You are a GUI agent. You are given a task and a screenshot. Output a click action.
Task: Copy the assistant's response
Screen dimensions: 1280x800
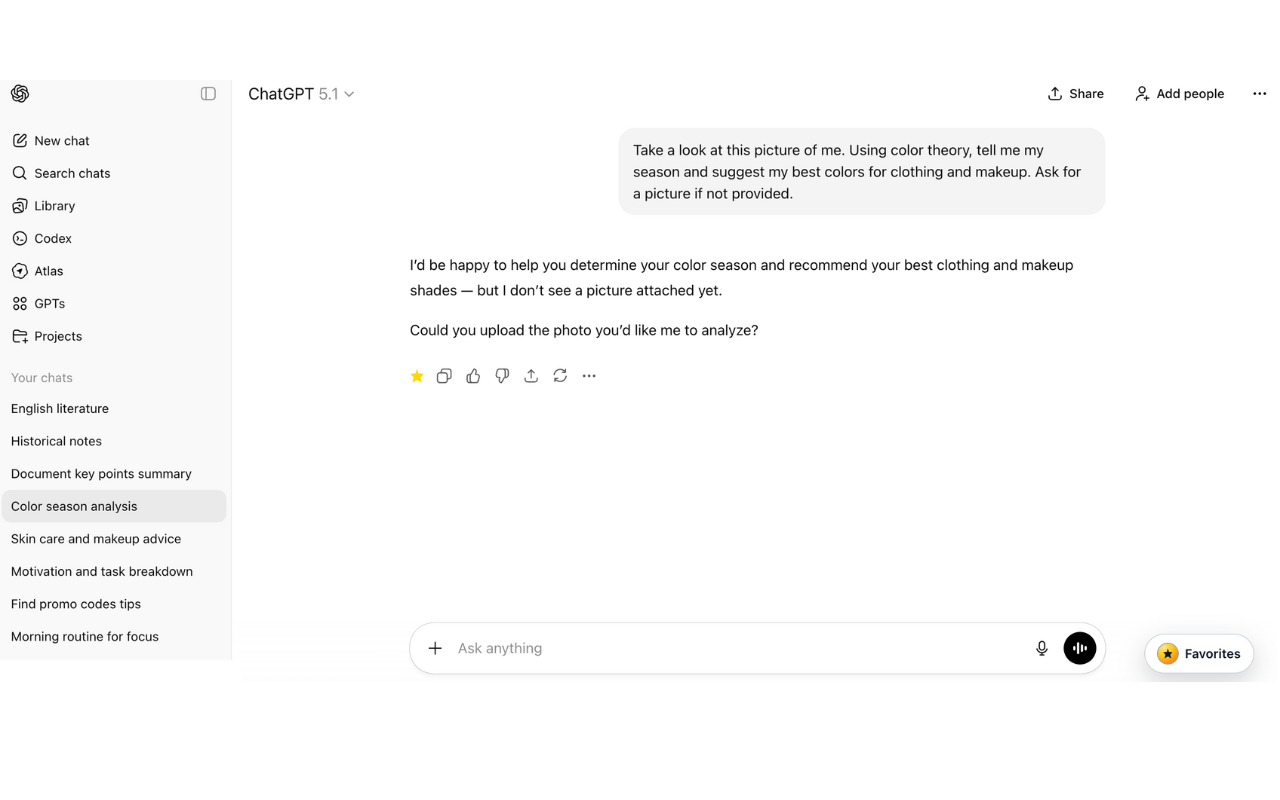444,375
